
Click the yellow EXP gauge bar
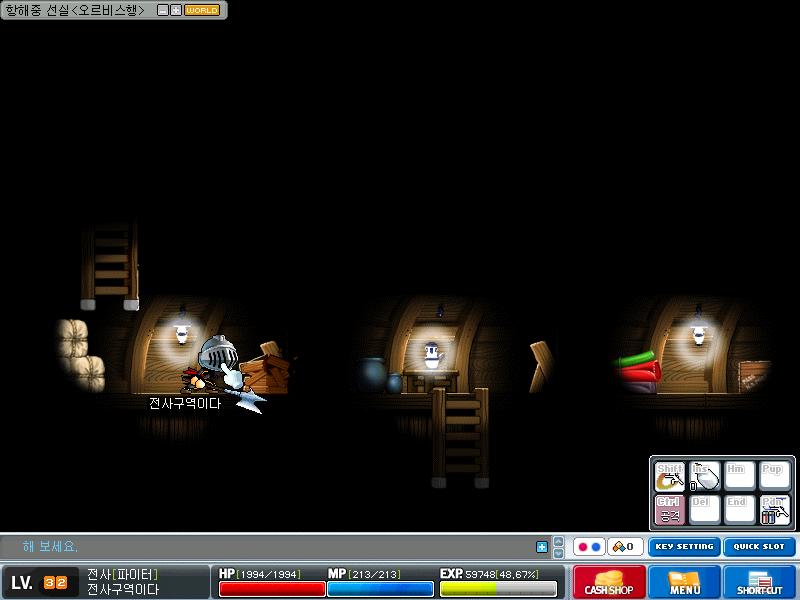pos(498,589)
